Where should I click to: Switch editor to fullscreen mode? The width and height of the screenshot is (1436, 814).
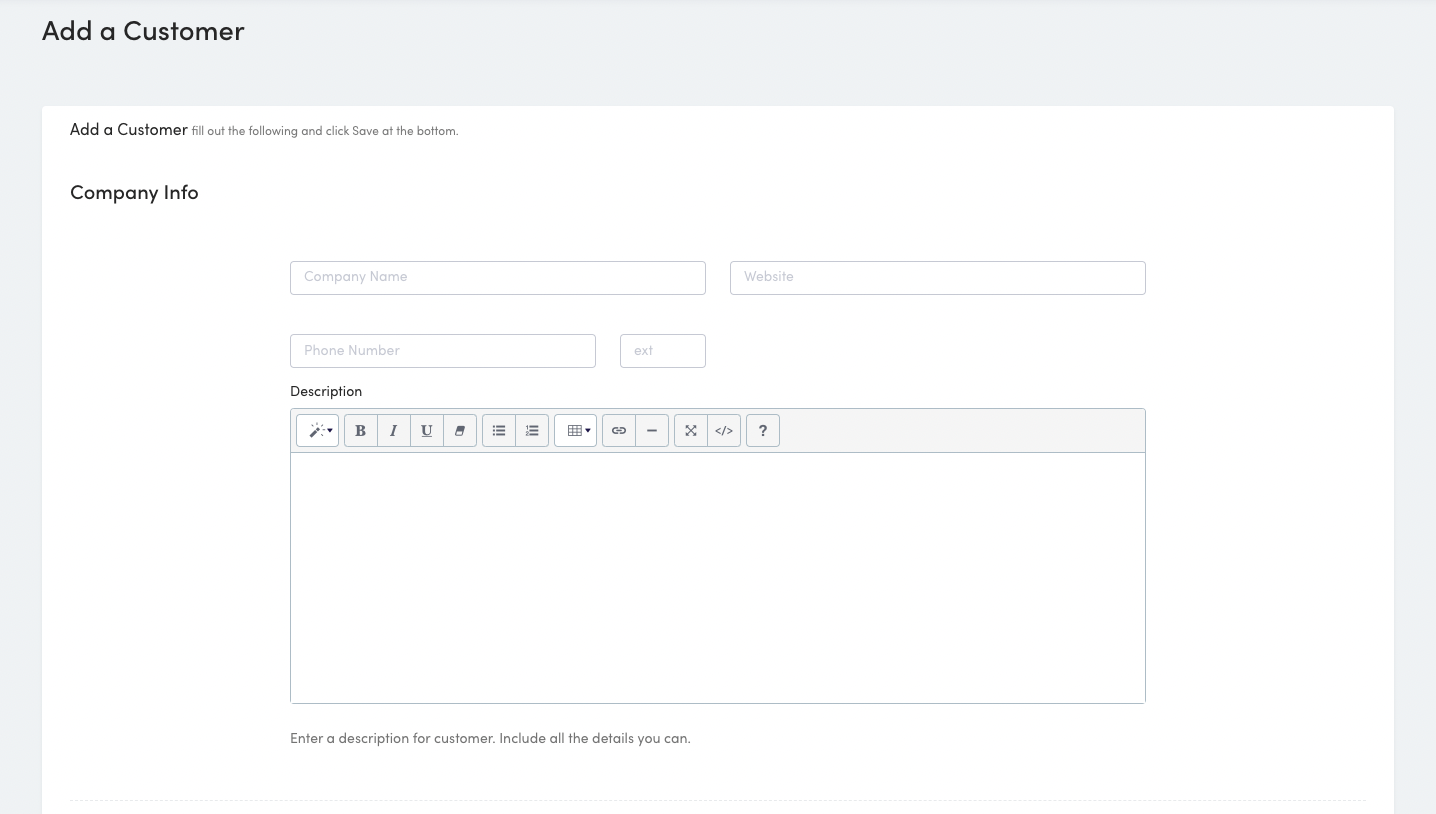point(691,431)
